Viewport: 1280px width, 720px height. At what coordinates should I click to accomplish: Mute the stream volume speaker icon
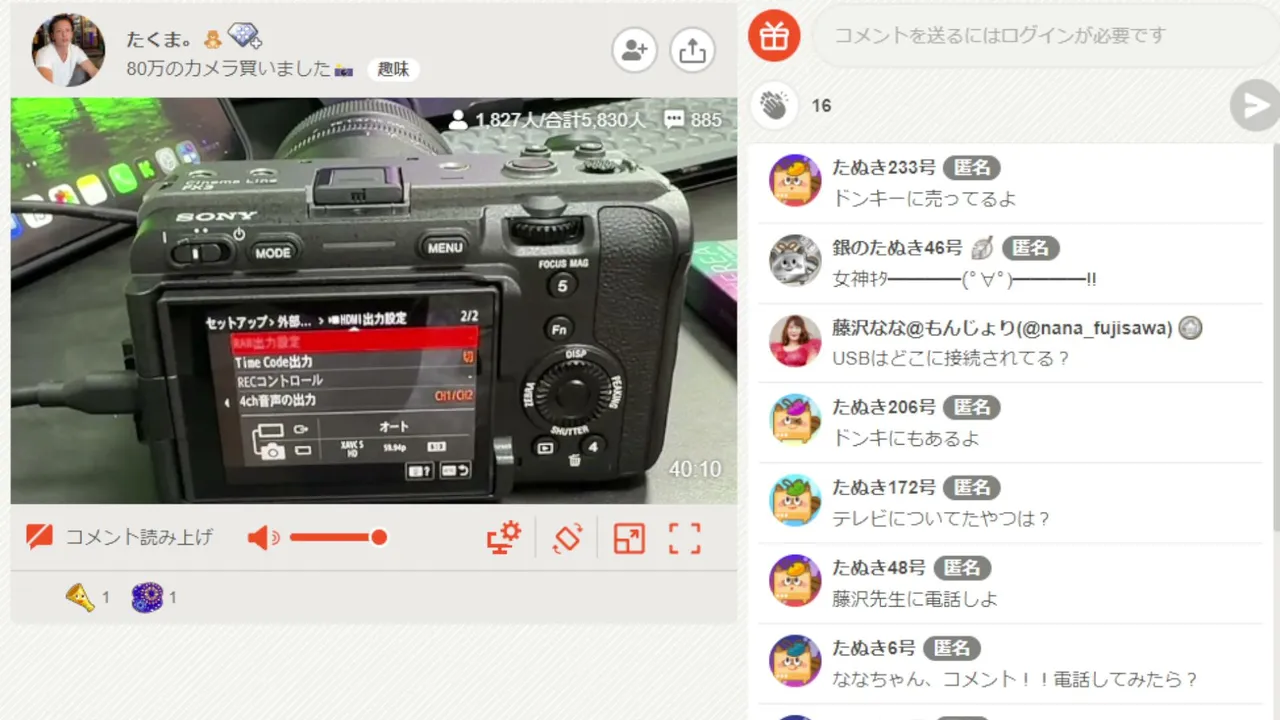(263, 538)
